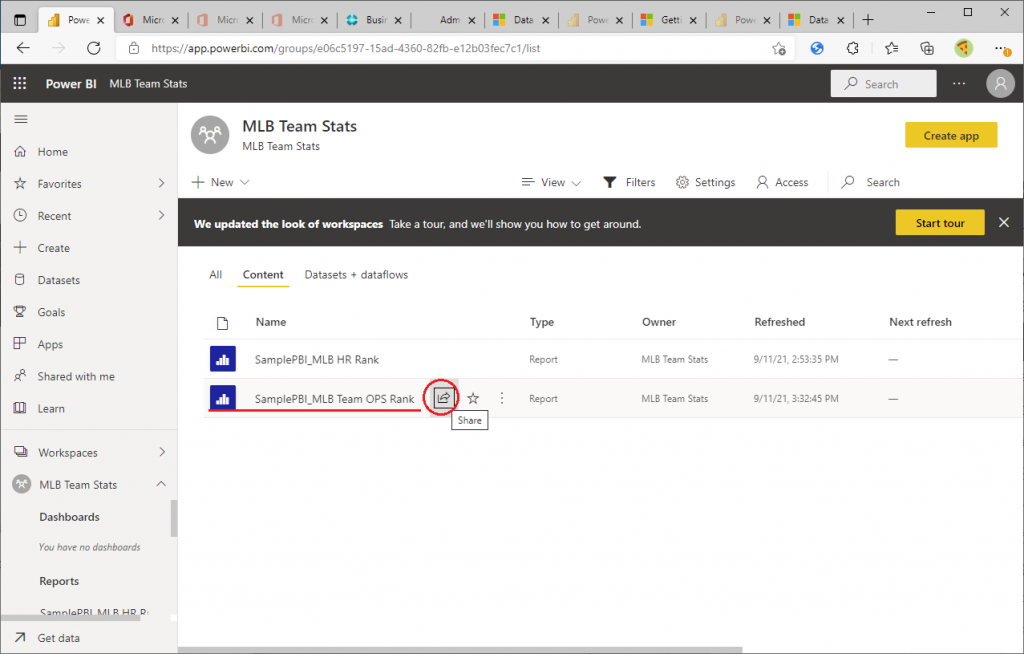Switch to the All tab
This screenshot has width=1024, height=654.
tap(216, 275)
